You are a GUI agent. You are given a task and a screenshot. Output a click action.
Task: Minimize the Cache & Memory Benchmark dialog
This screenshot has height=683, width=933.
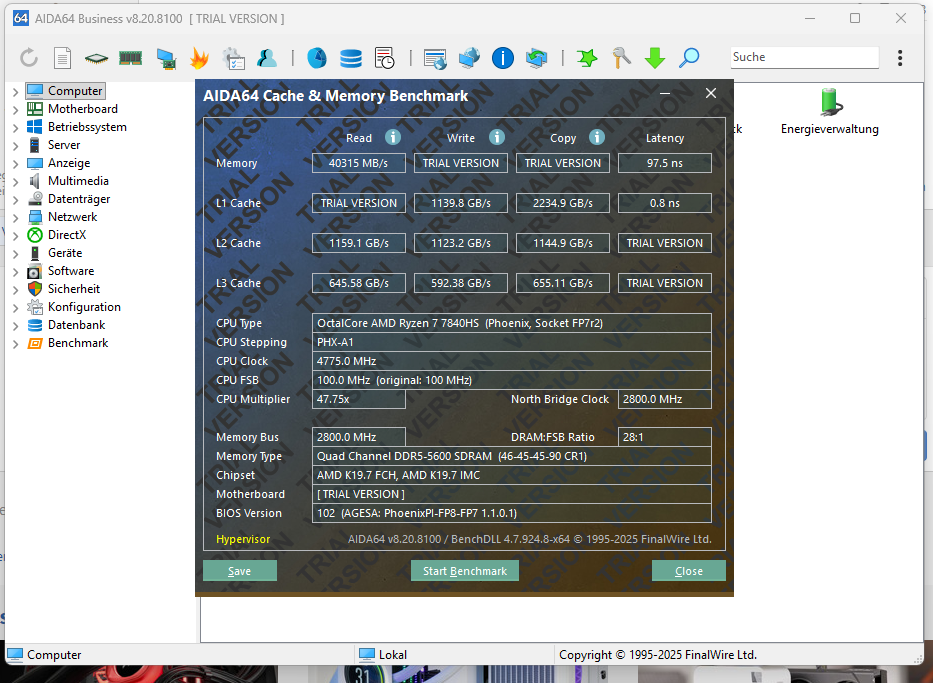pos(665,93)
